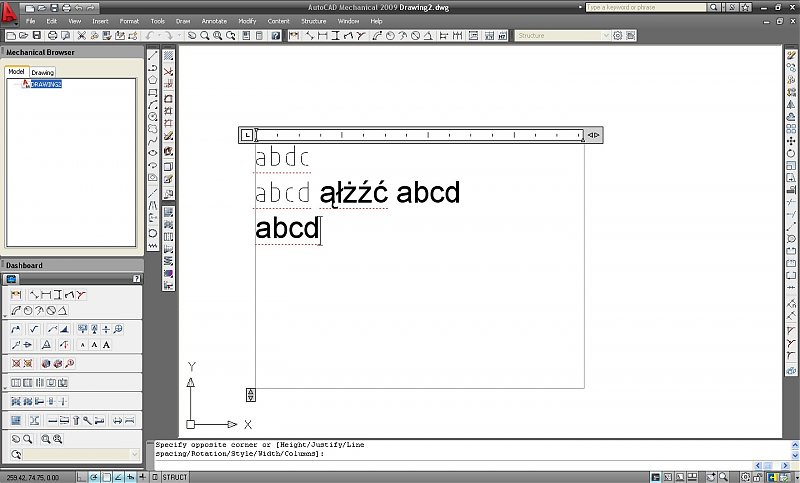Click the Plot (print) icon in main toolbar
Screen dimensions: 800x483
pos(52,36)
